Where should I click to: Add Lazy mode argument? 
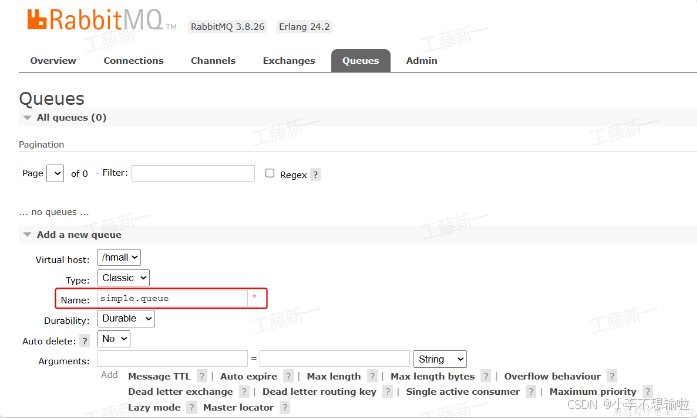[x=154, y=407]
